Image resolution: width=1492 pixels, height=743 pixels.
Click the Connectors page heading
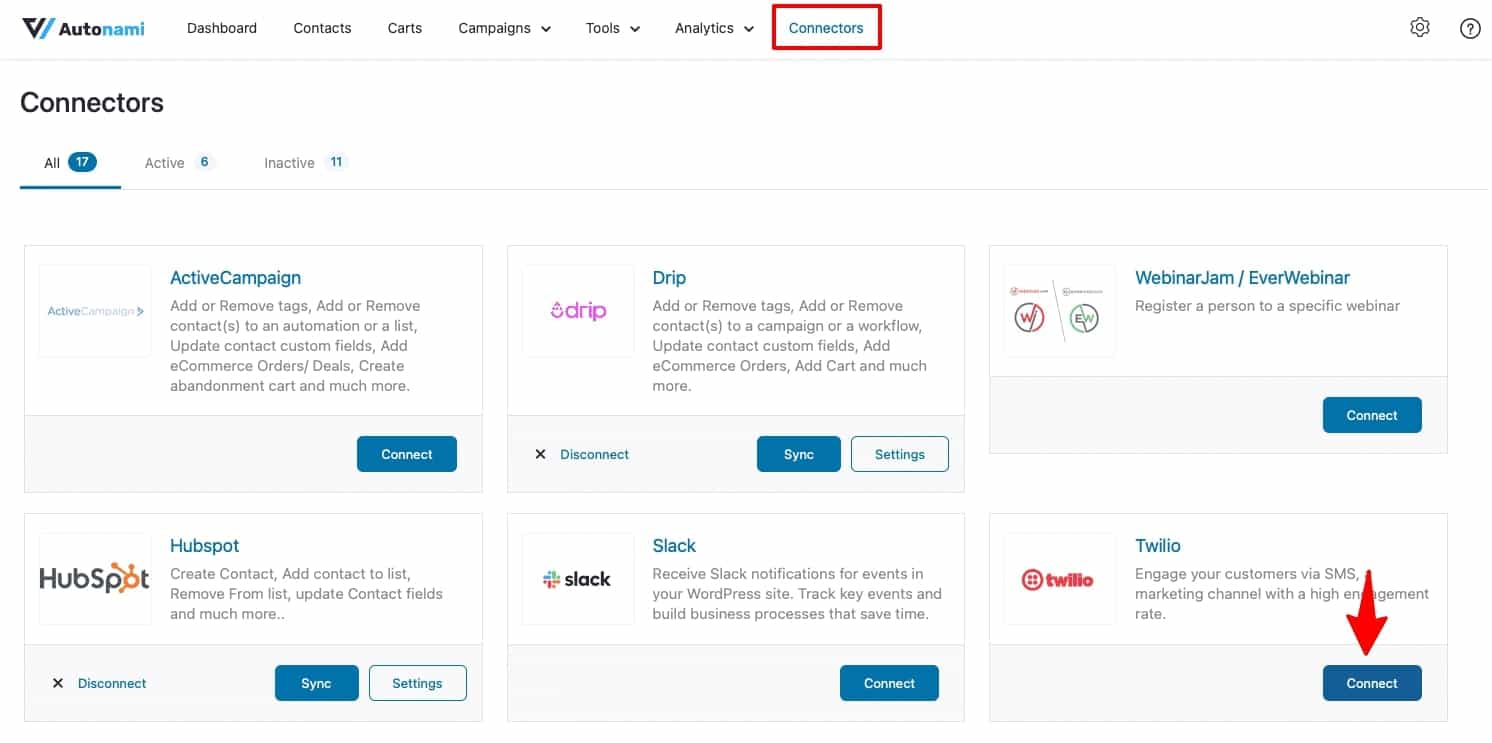pyautogui.click(x=92, y=103)
